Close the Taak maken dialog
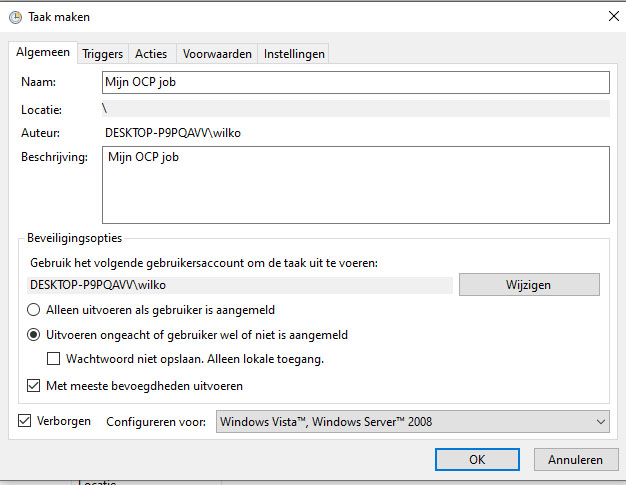Screen dimensions: 626x485 click(x=614, y=16)
